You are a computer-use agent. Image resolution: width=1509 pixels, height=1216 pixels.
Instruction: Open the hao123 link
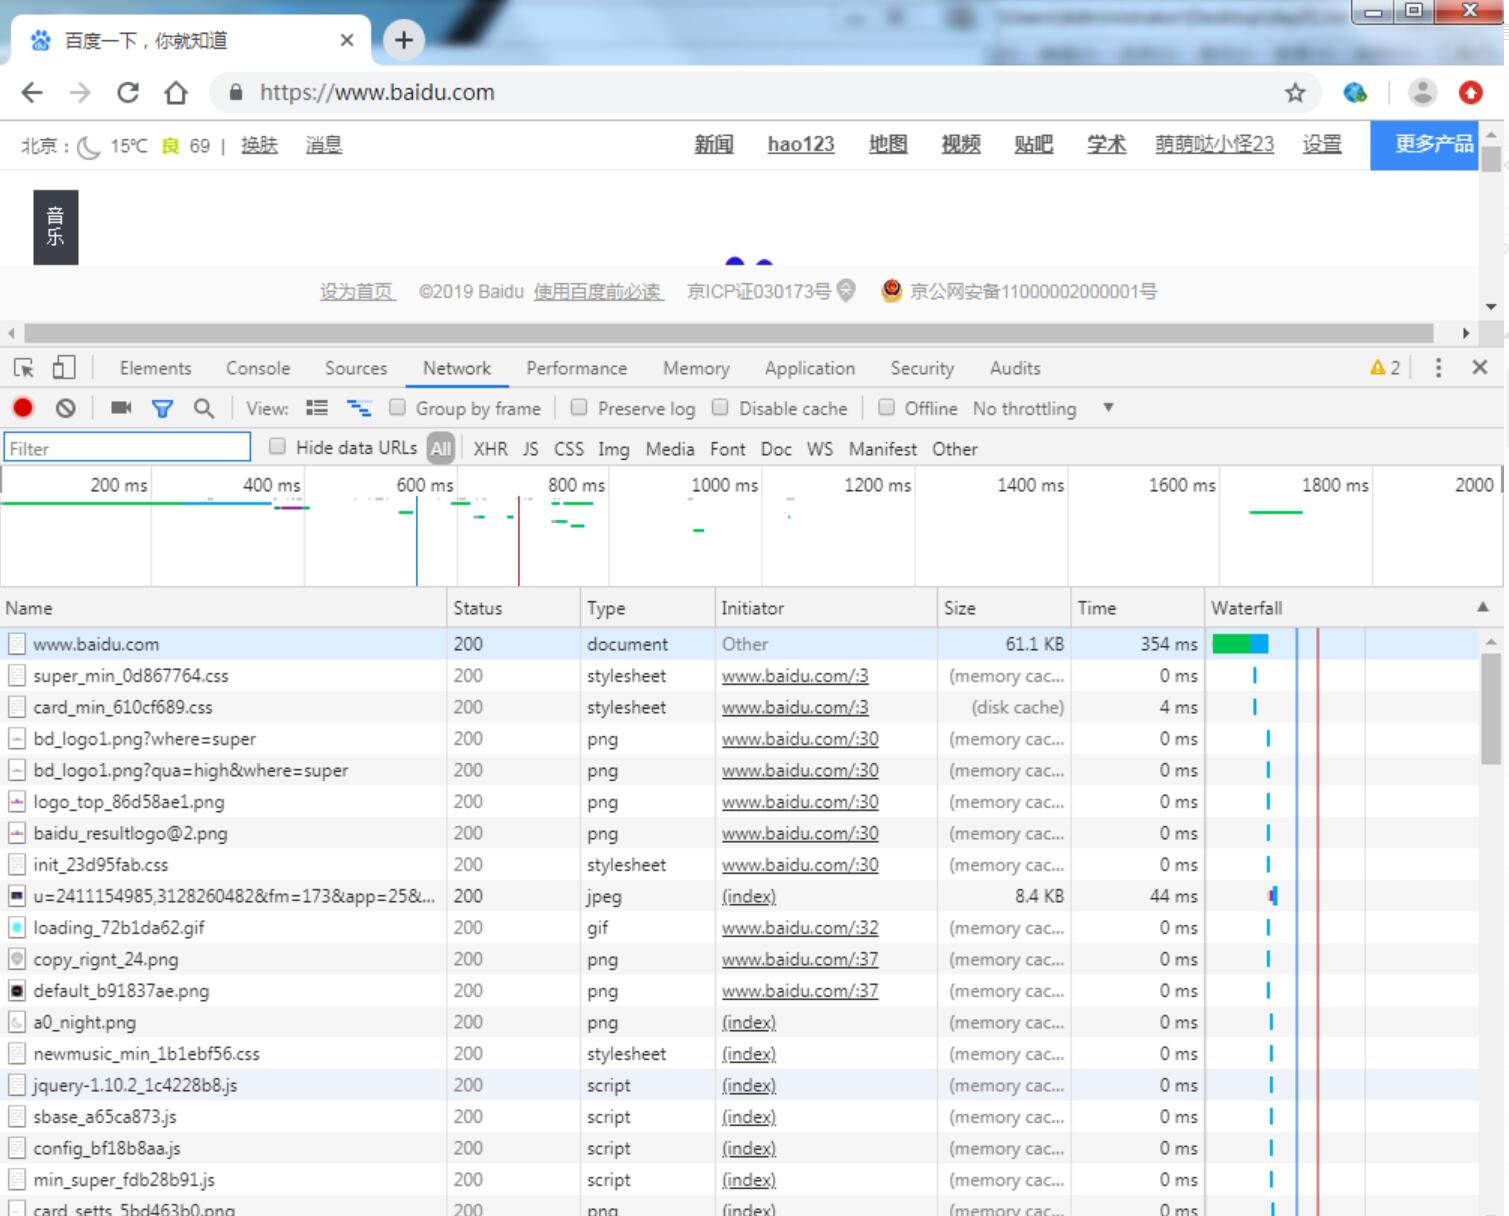801,144
